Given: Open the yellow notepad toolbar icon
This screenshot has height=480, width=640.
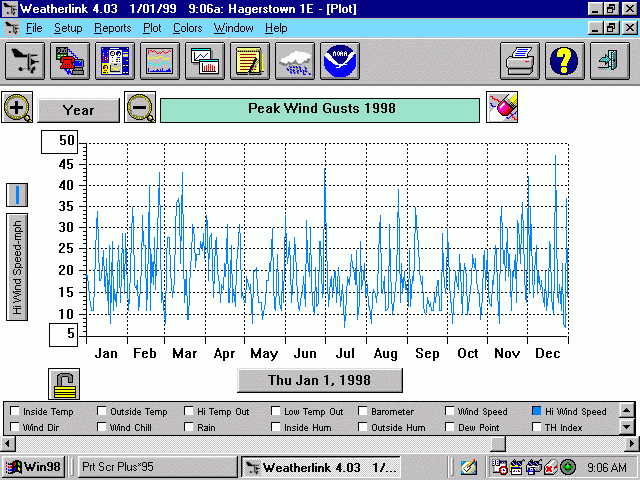Looking at the screenshot, I should pyautogui.click(x=250, y=61).
